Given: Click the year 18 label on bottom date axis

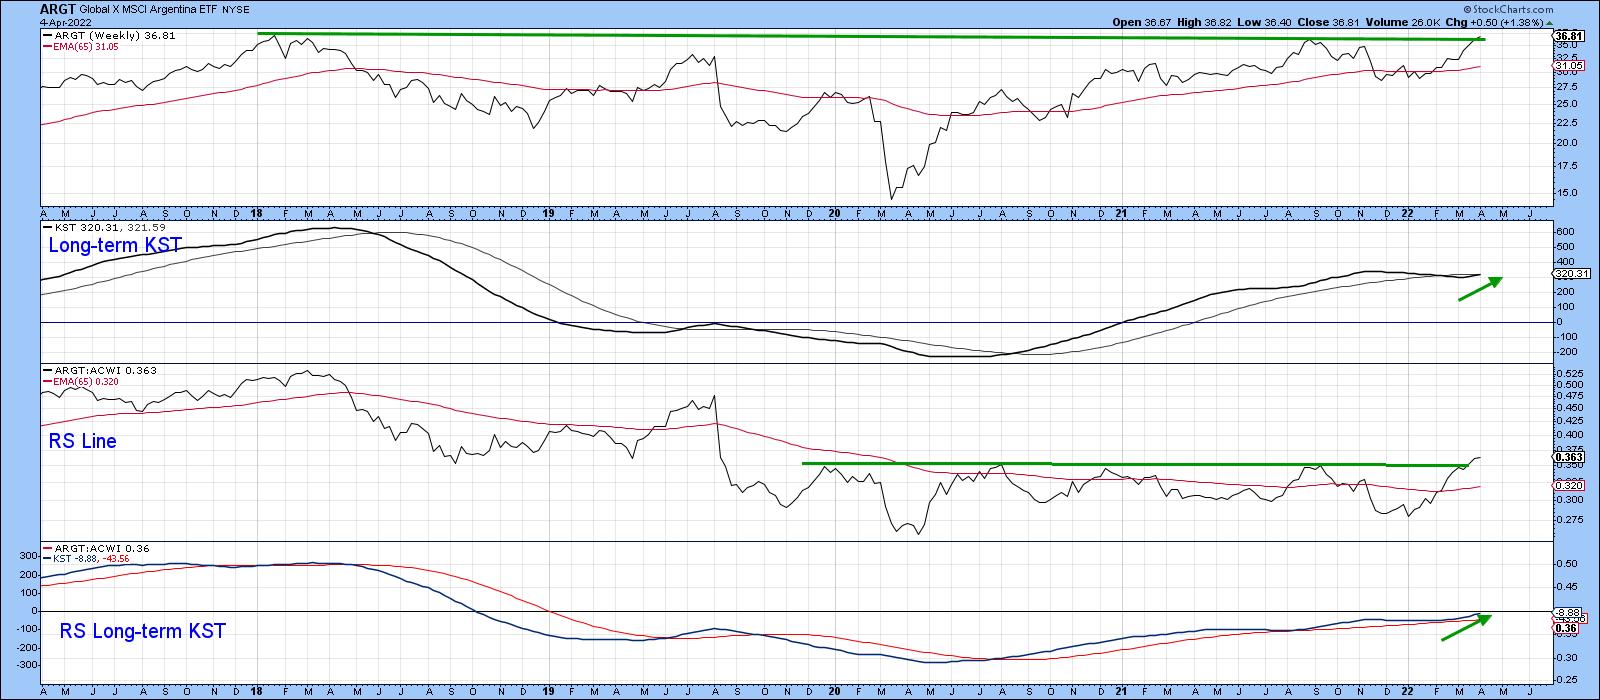Looking at the screenshot, I should (257, 691).
